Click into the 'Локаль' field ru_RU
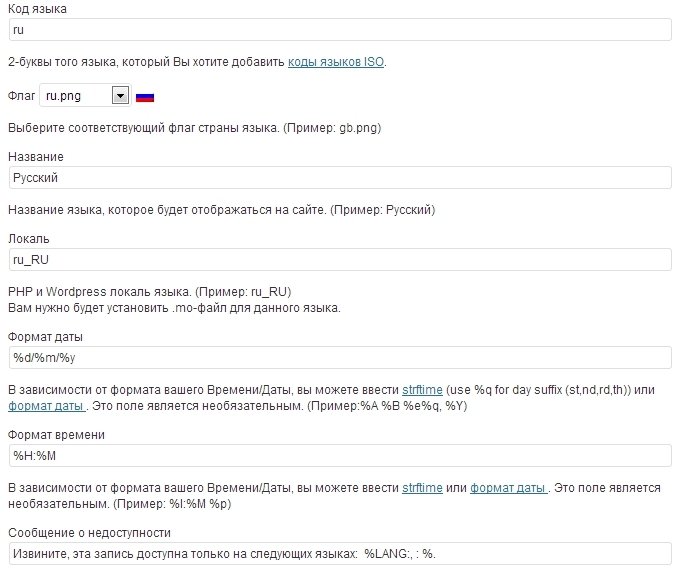This screenshot has width=679, height=566. click(x=340, y=259)
